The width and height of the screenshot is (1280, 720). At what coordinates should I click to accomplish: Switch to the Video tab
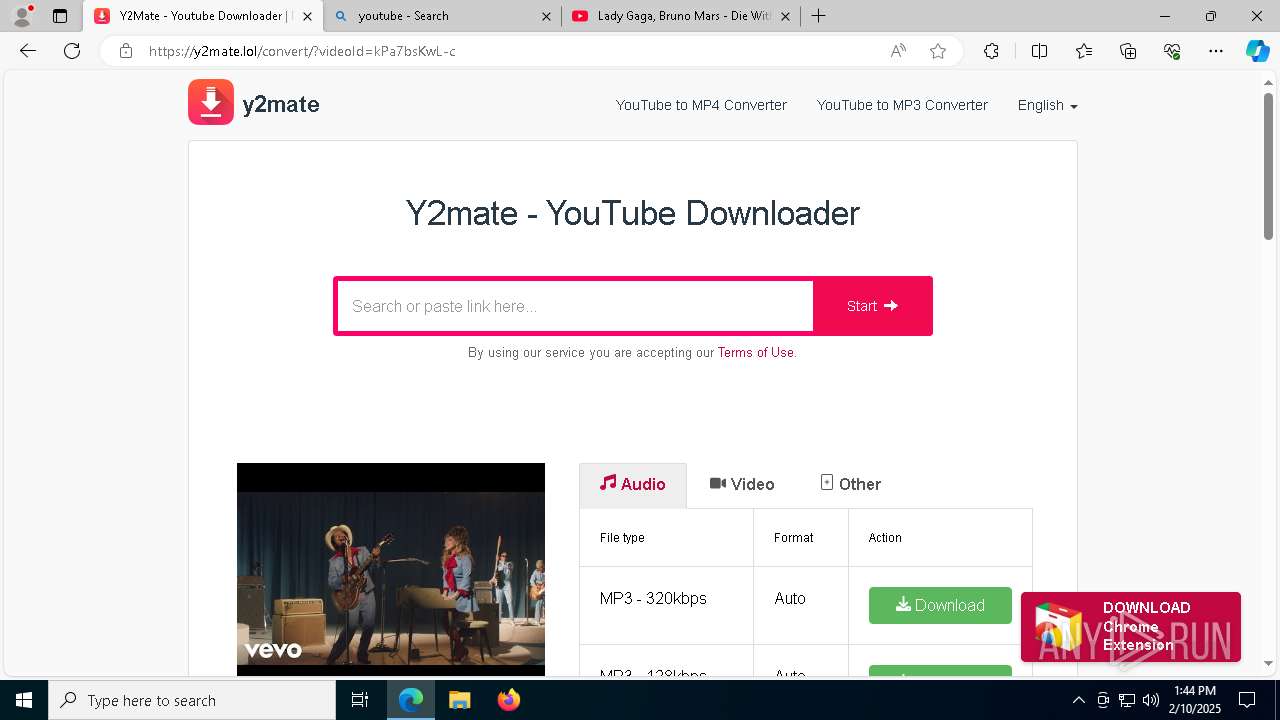pyautogui.click(x=742, y=484)
